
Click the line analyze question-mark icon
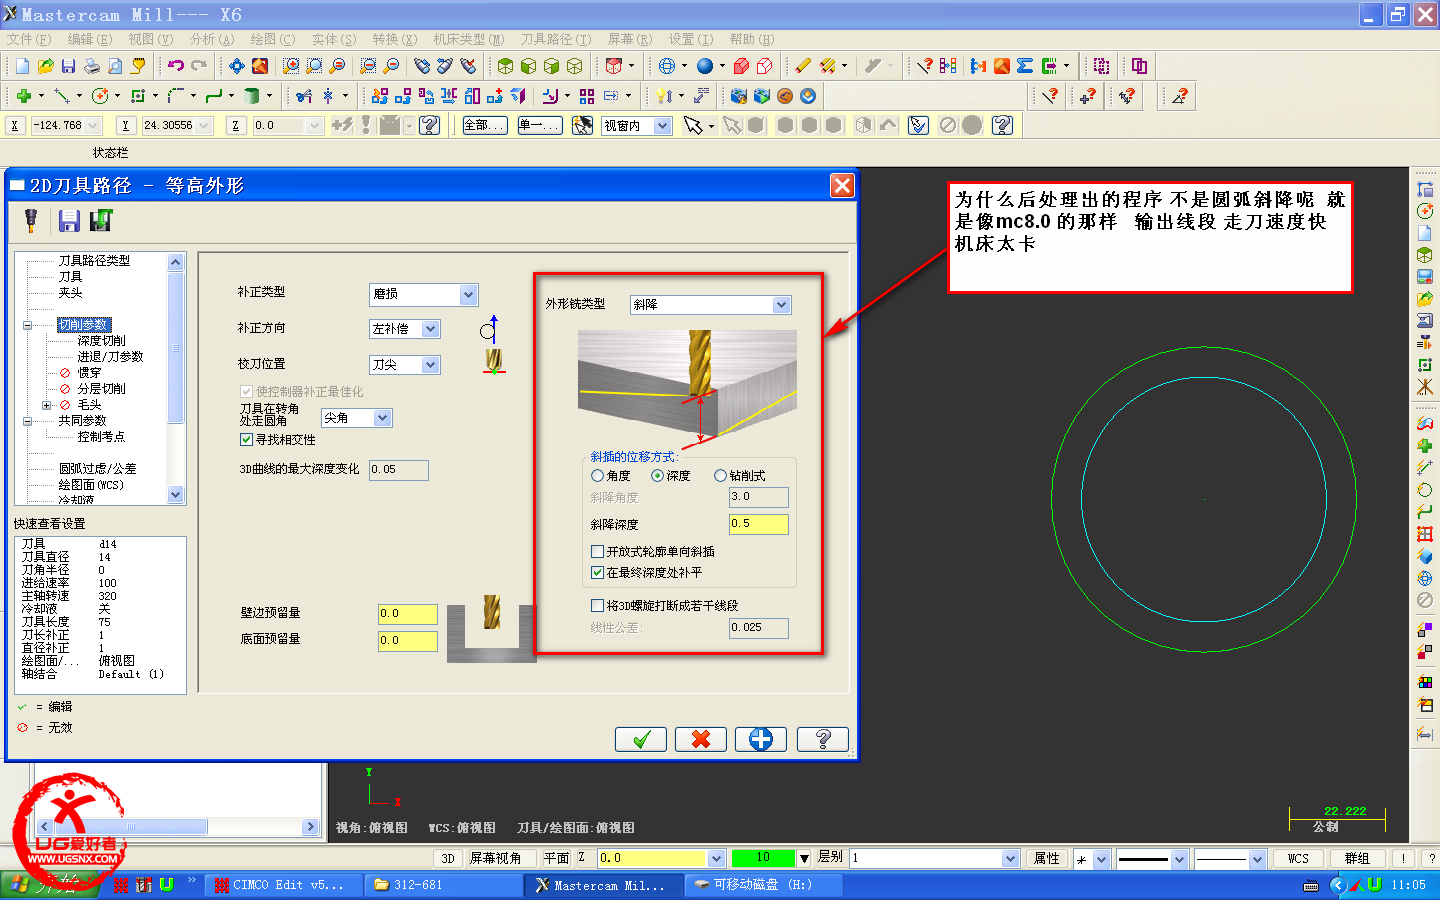pyautogui.click(x=925, y=66)
